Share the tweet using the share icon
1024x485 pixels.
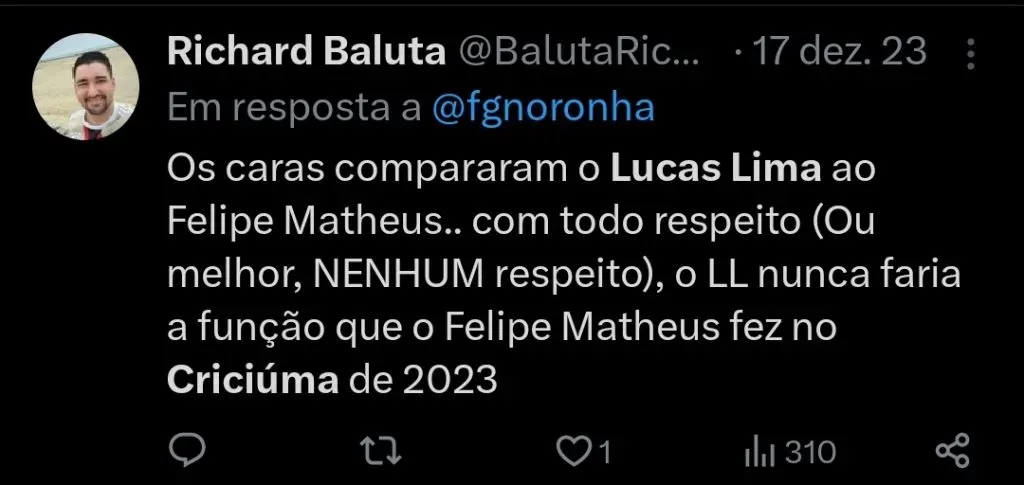pos(952,451)
